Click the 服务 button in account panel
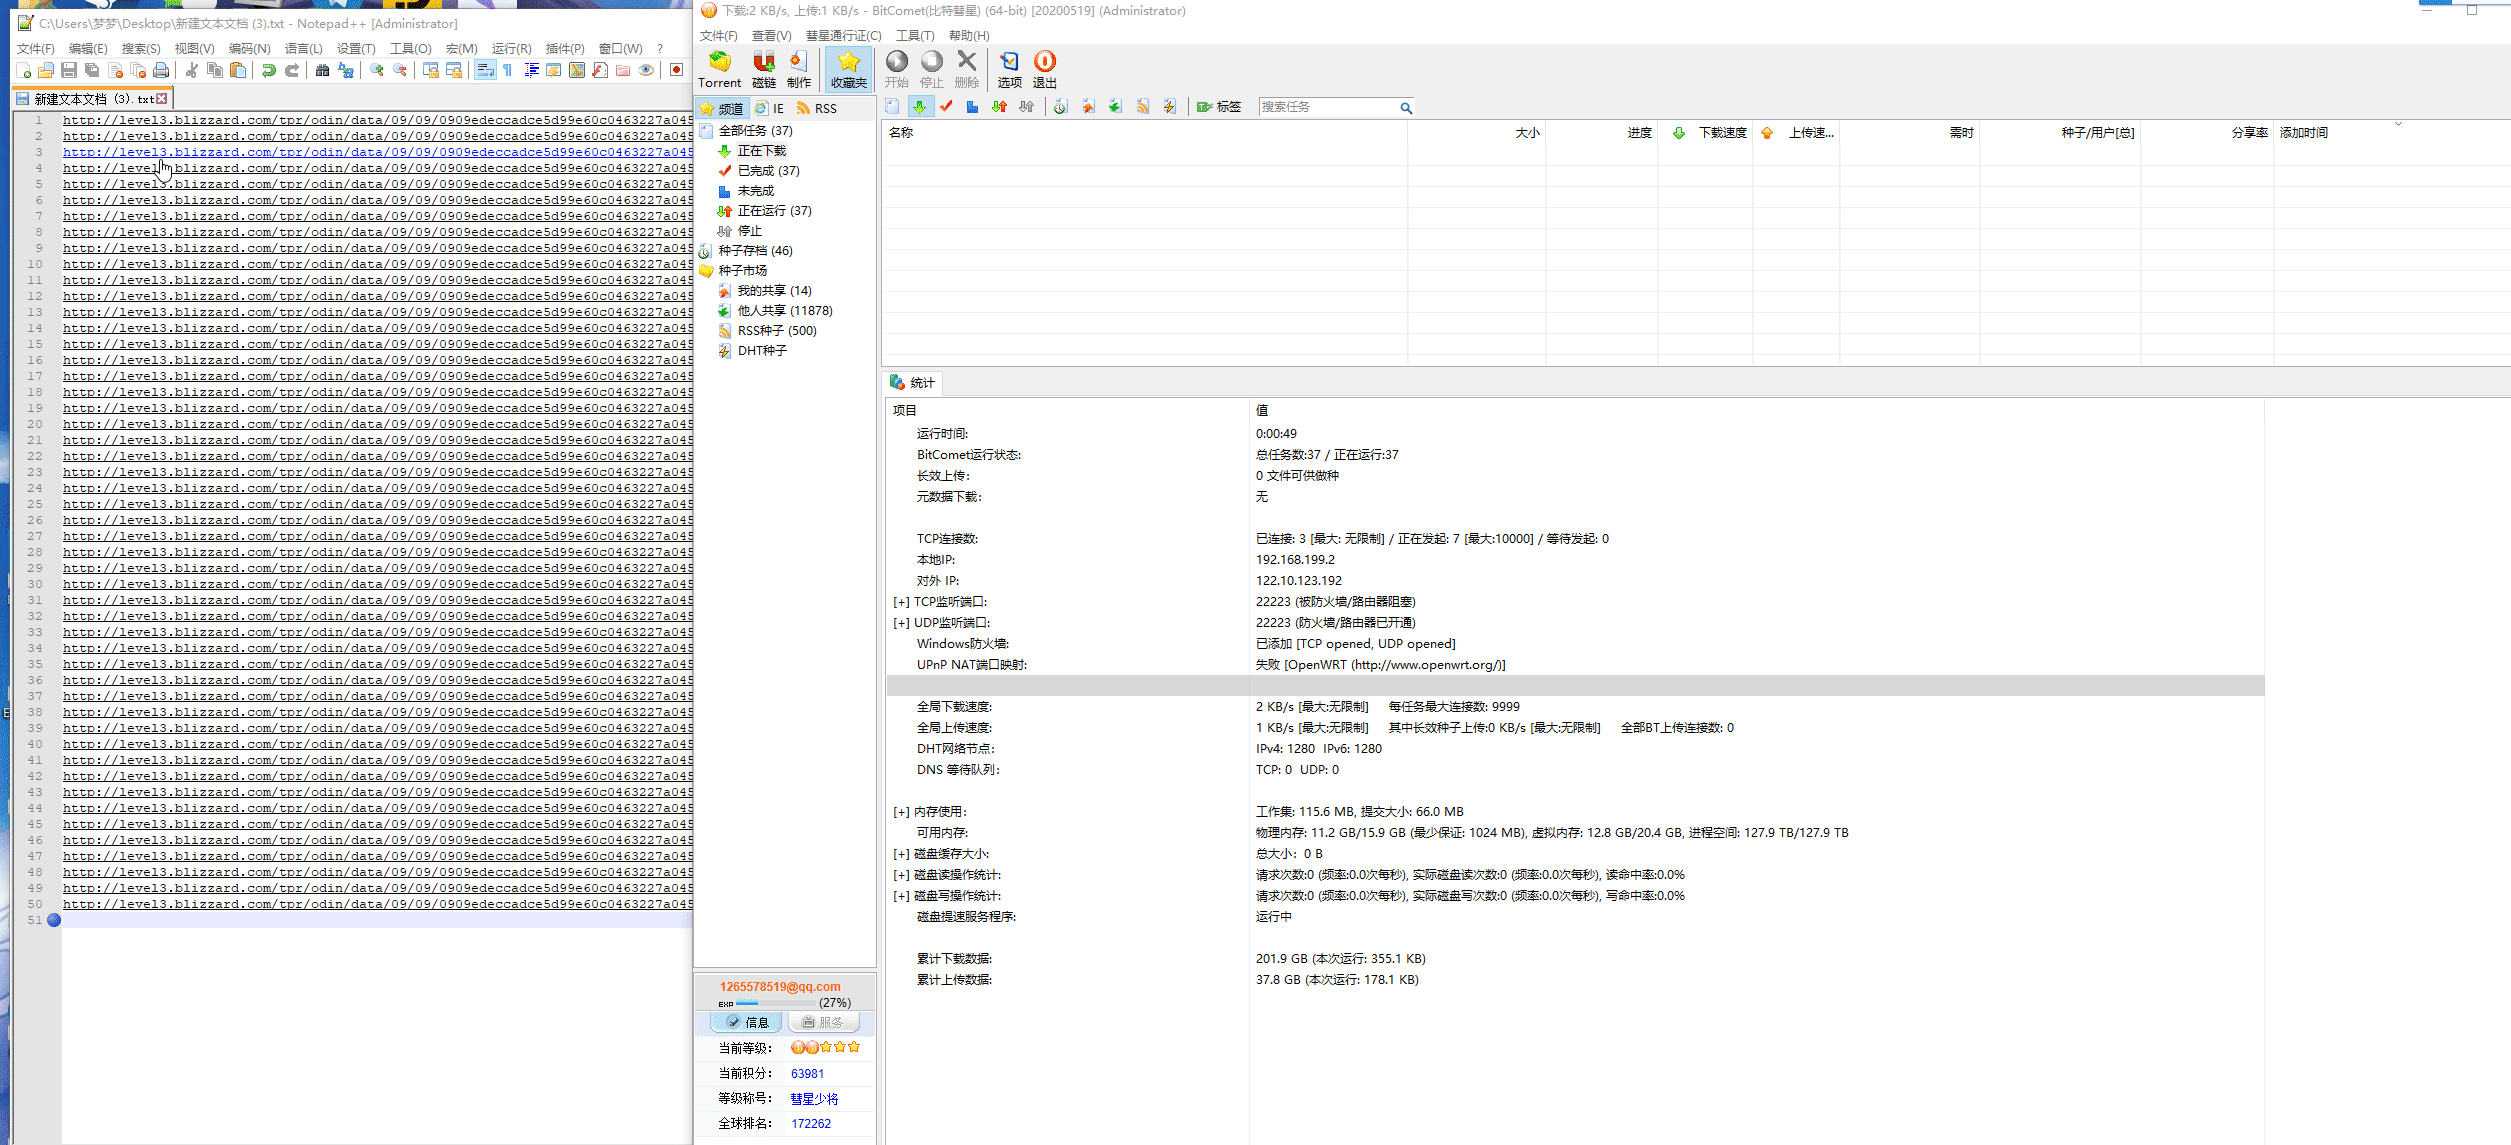The height and width of the screenshot is (1145, 2511). 823,1022
